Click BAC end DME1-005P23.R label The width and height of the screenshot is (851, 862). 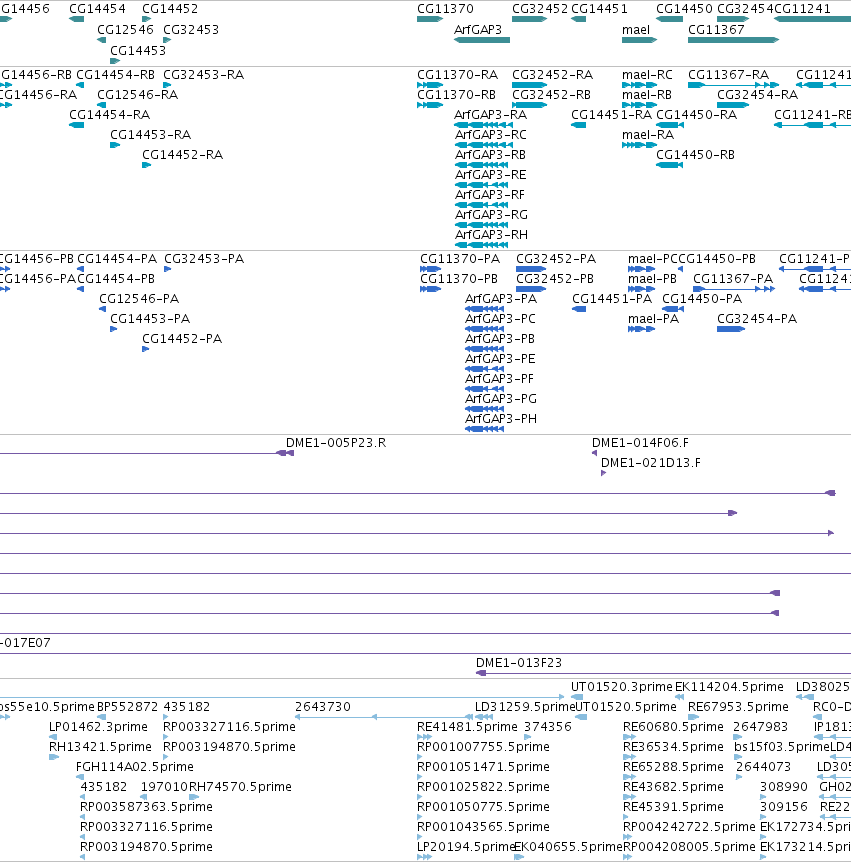[x=336, y=443]
